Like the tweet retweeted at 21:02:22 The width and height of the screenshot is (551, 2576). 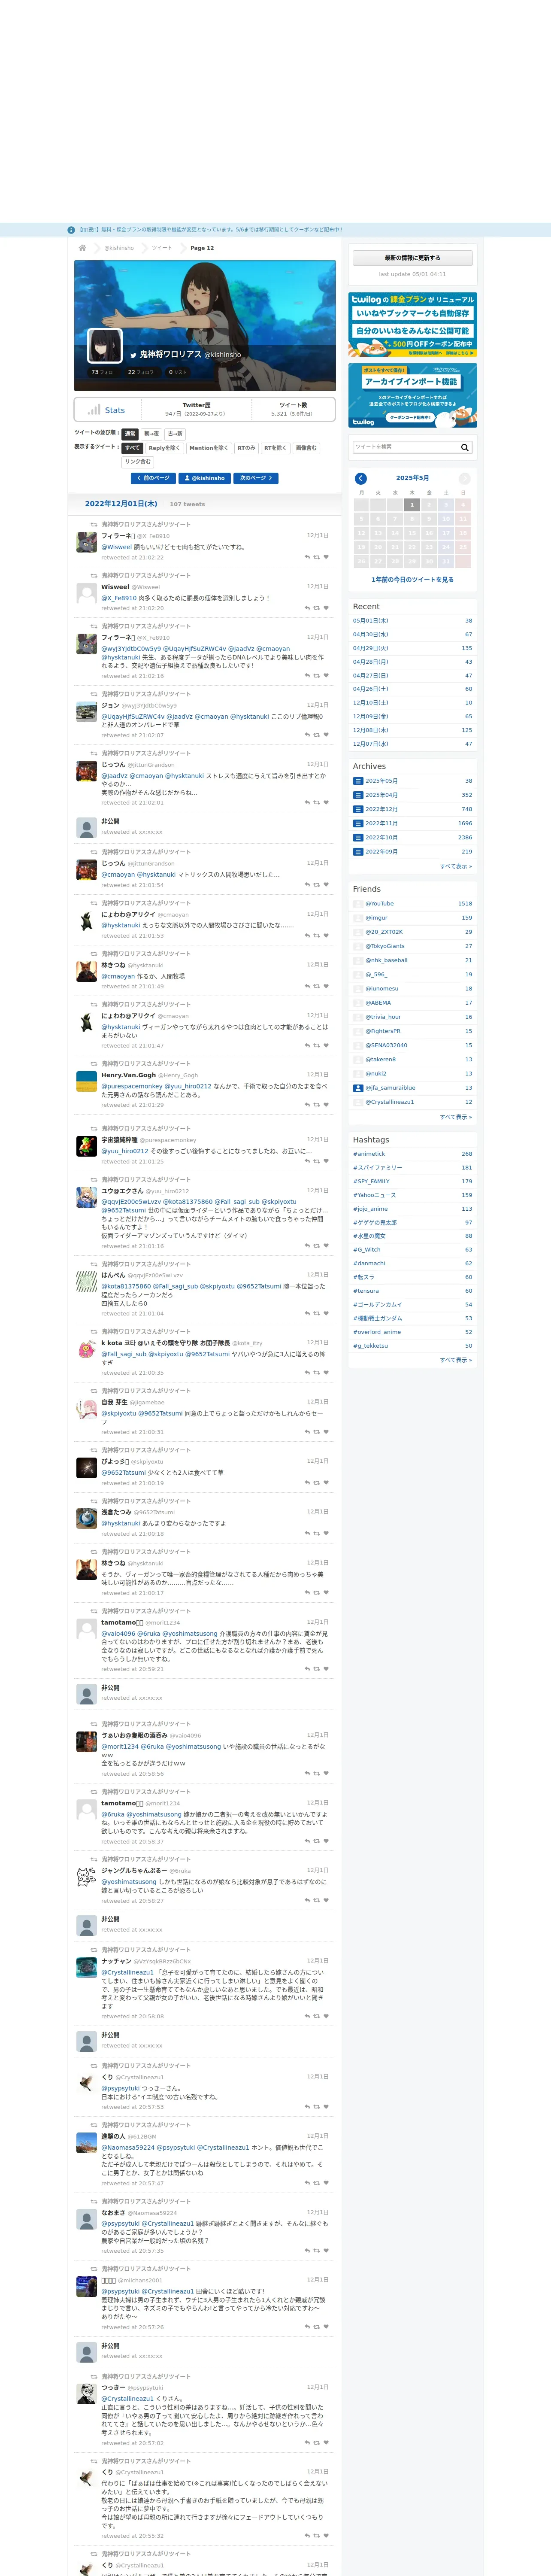point(326,557)
